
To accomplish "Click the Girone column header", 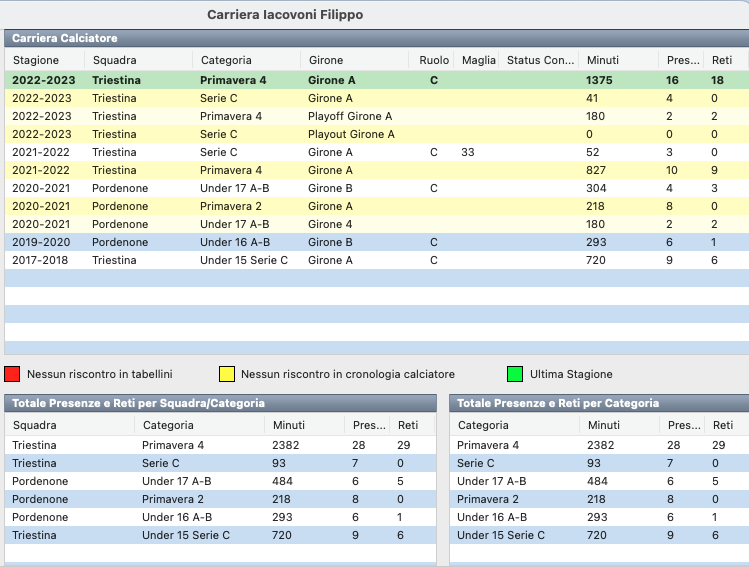I will click(326, 60).
